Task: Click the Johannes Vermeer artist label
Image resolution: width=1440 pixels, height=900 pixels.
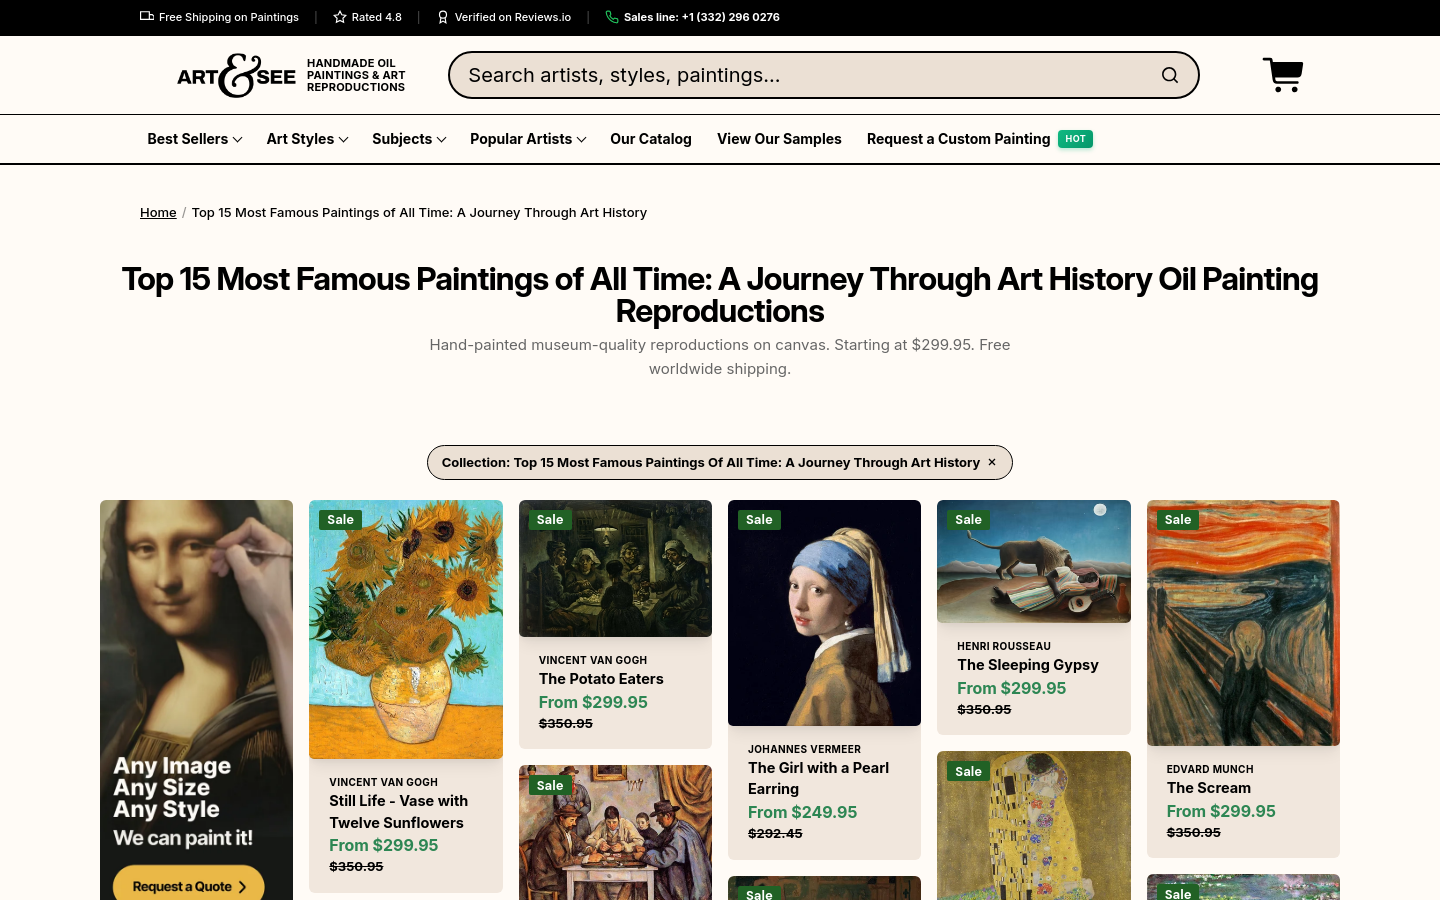Action: point(804,749)
